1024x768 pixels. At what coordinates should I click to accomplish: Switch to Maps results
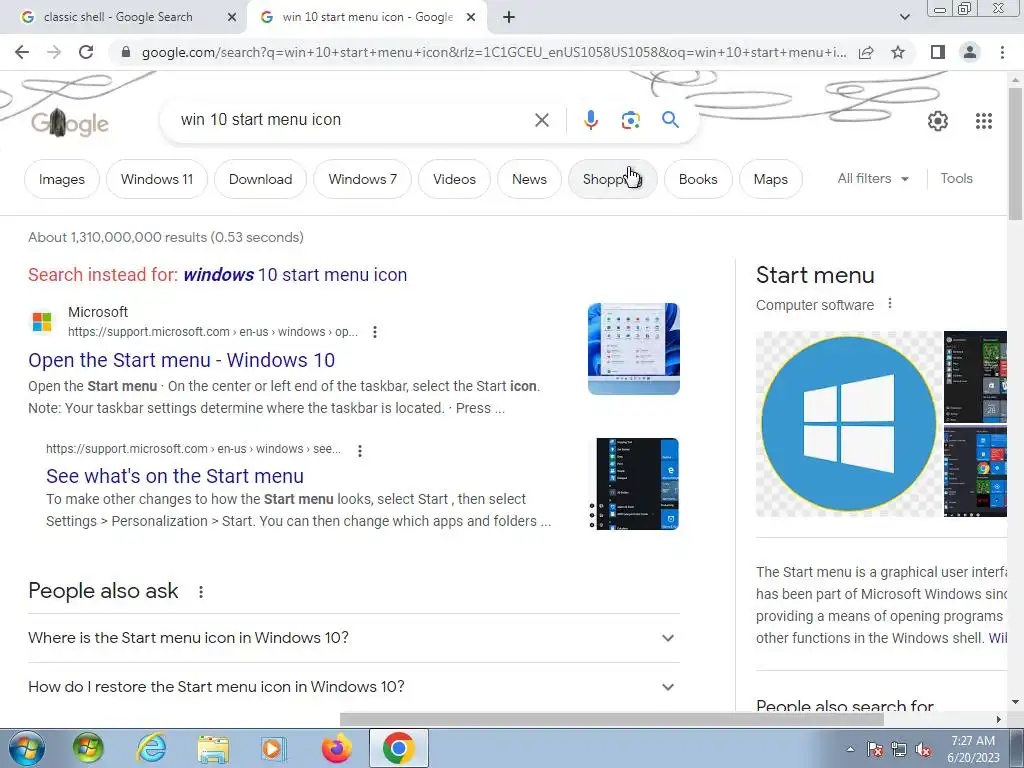point(771,179)
